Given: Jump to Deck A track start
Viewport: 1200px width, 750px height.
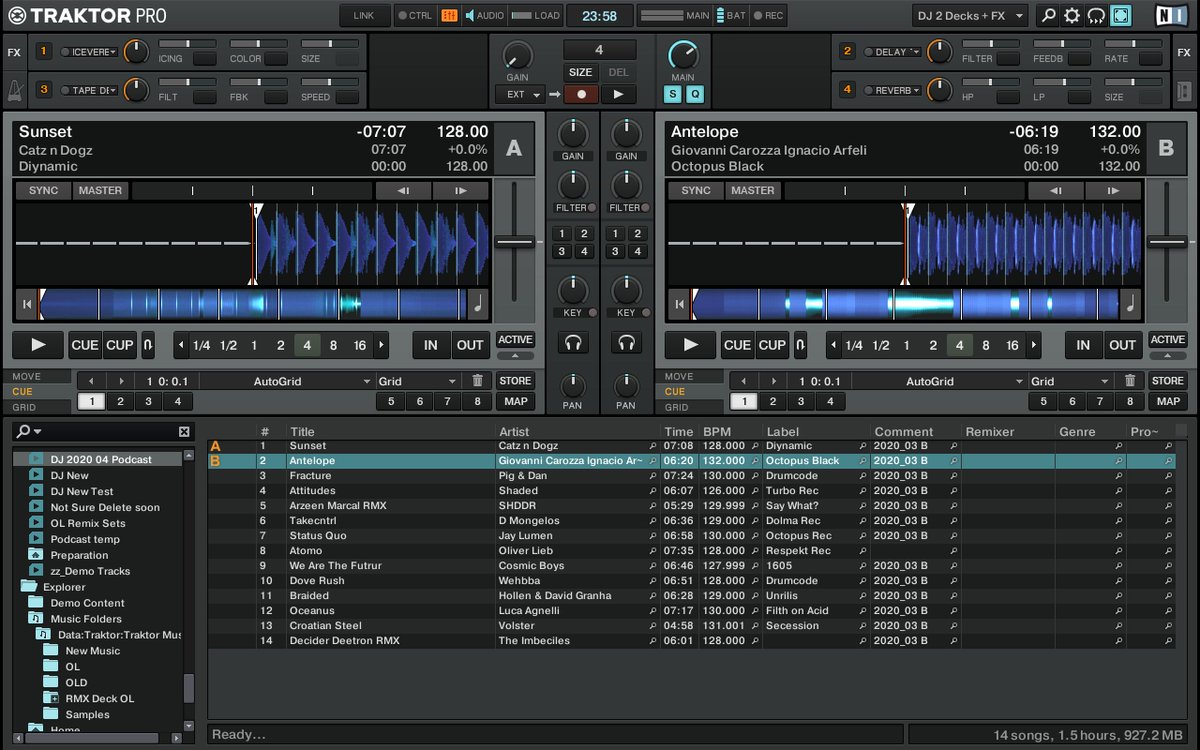Looking at the screenshot, I should (27, 304).
